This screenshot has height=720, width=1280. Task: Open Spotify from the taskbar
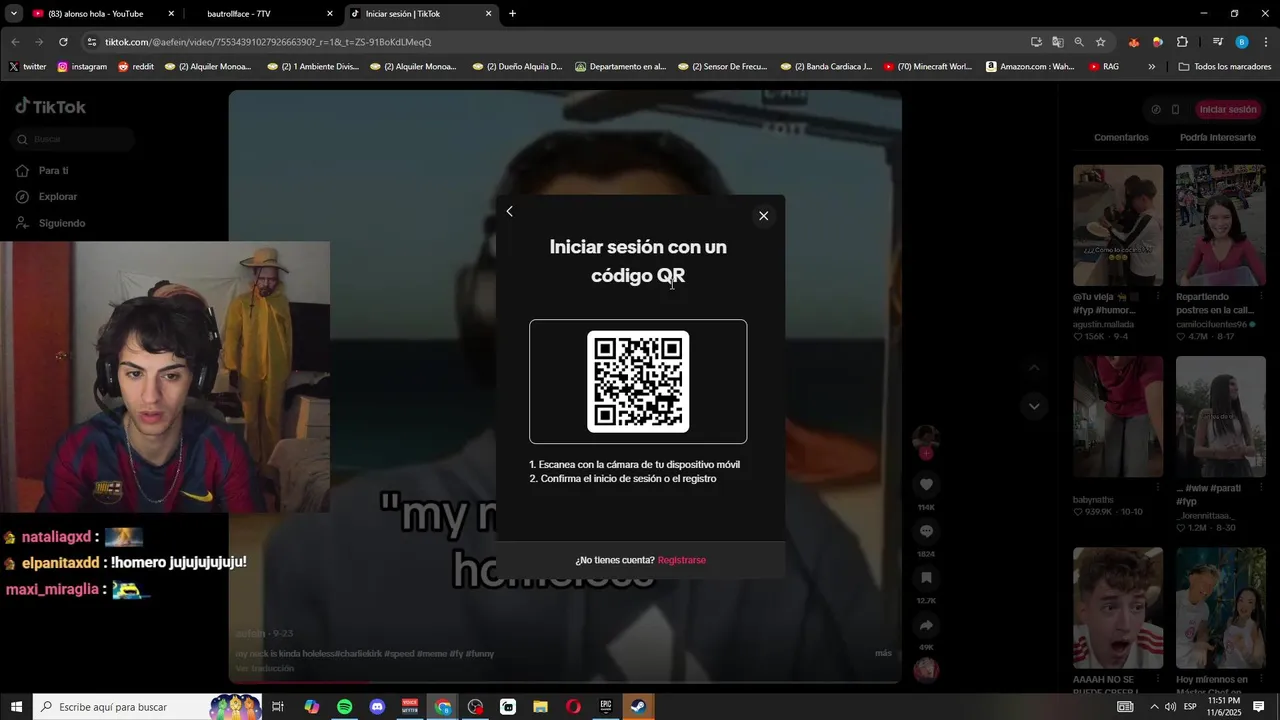pyautogui.click(x=344, y=707)
